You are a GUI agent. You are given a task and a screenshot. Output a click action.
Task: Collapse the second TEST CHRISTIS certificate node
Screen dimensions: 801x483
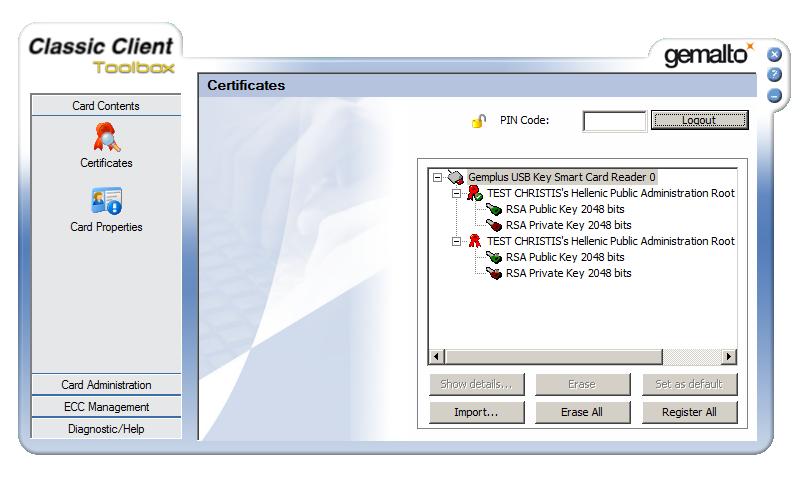pyautogui.click(x=456, y=241)
